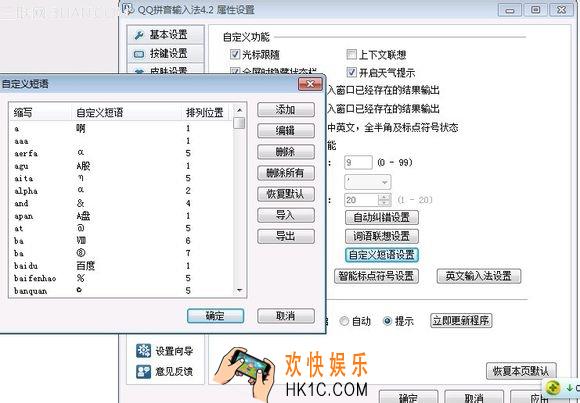The width and height of the screenshot is (580, 403).
Task: Click the scroll-up arrow in phrase list
Action: click(239, 110)
